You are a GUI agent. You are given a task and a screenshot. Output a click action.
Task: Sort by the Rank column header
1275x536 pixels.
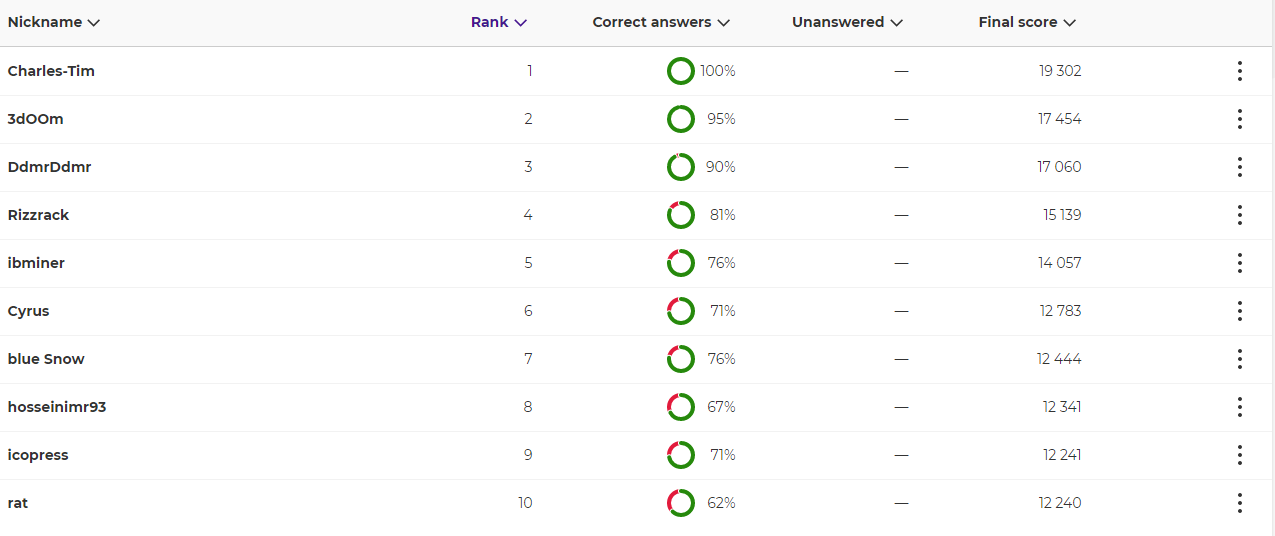499,22
